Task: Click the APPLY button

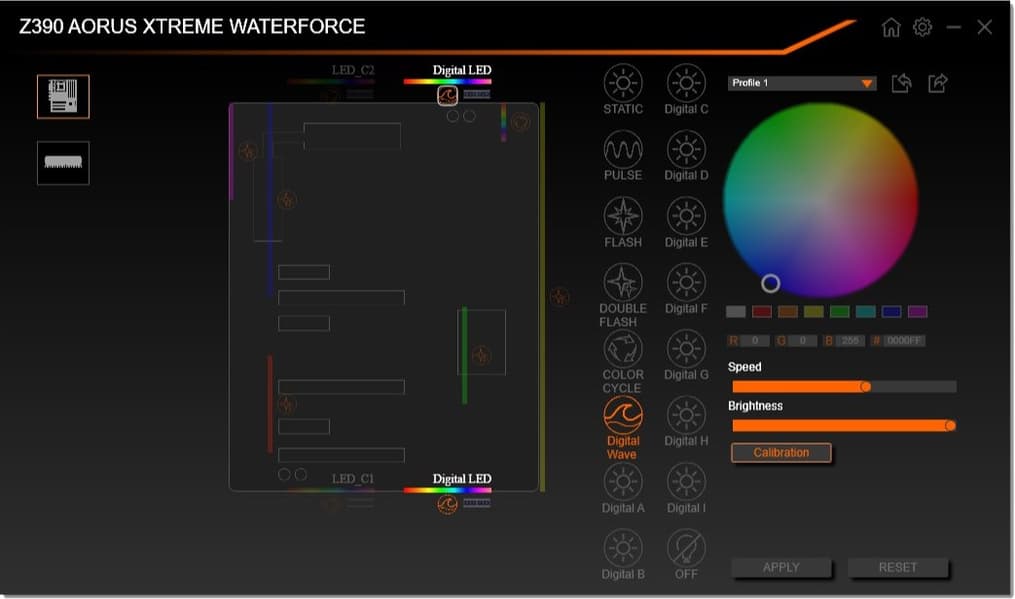Action: tap(781, 567)
